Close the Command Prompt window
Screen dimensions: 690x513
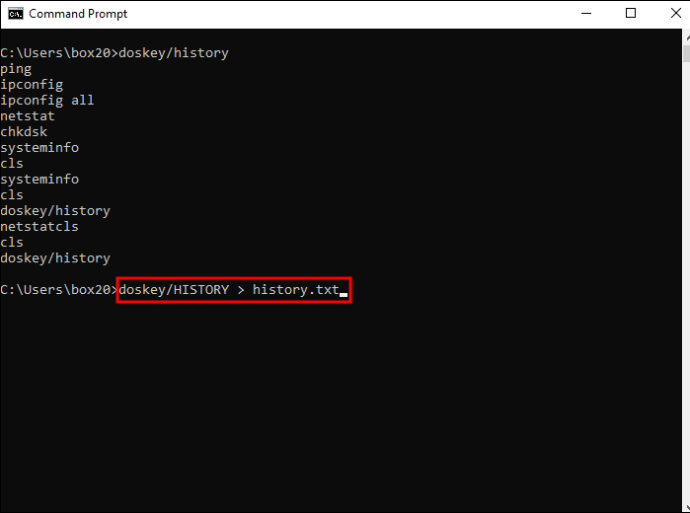(675, 14)
